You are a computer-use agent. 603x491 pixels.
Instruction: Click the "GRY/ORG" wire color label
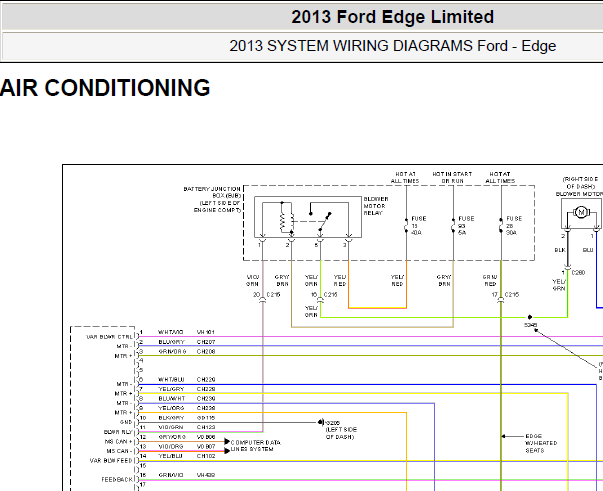pyautogui.click(x=172, y=437)
